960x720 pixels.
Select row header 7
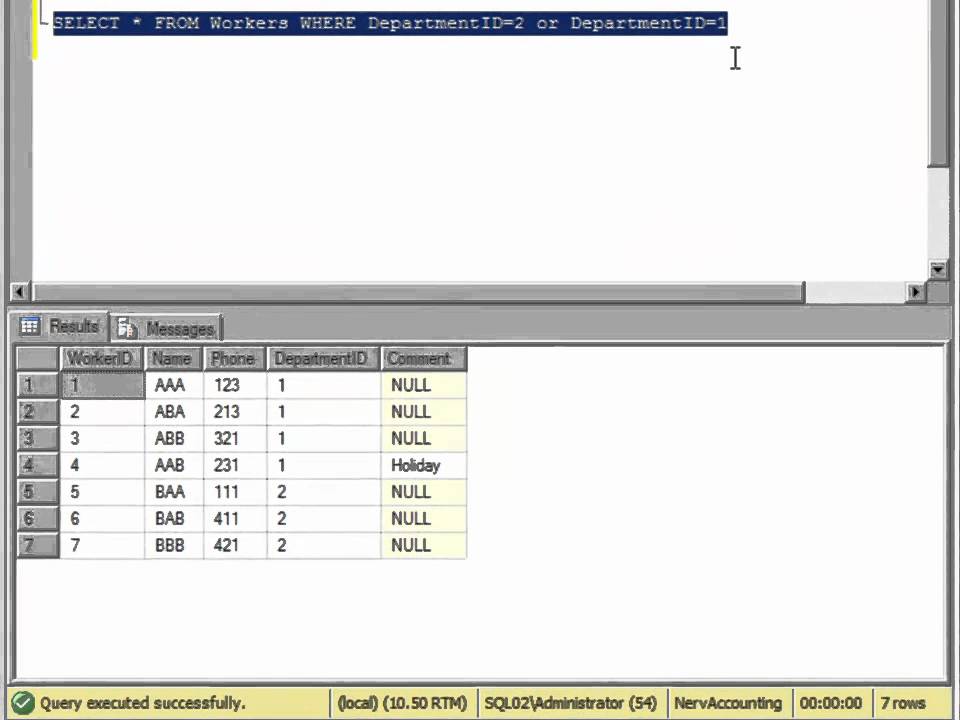coord(37,545)
